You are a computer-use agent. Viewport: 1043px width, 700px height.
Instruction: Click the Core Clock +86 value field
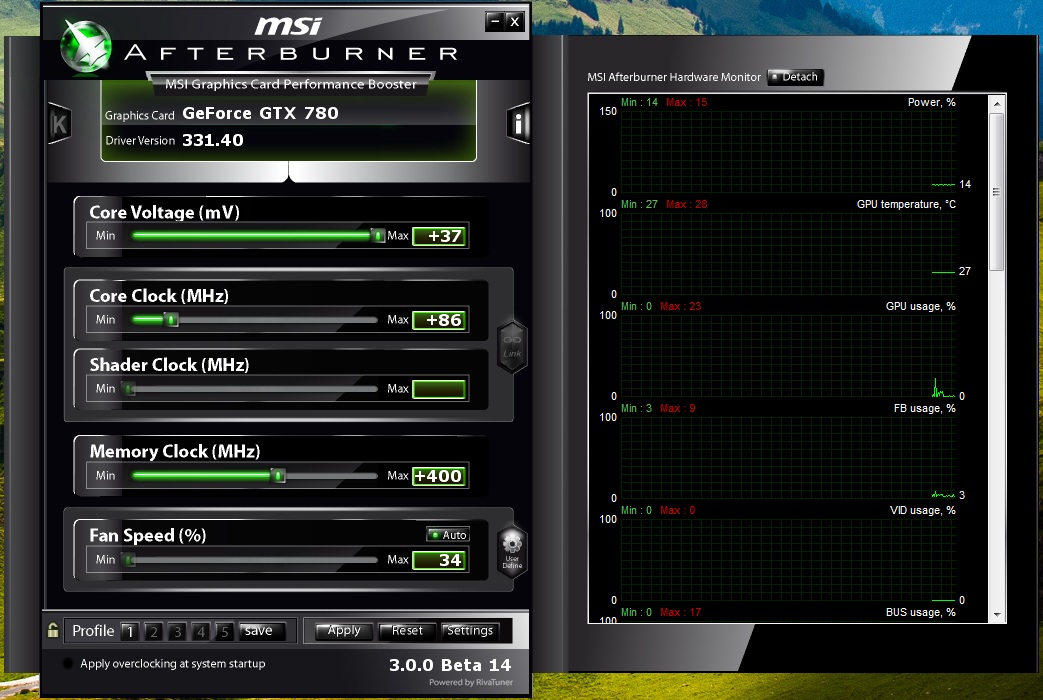(440, 320)
